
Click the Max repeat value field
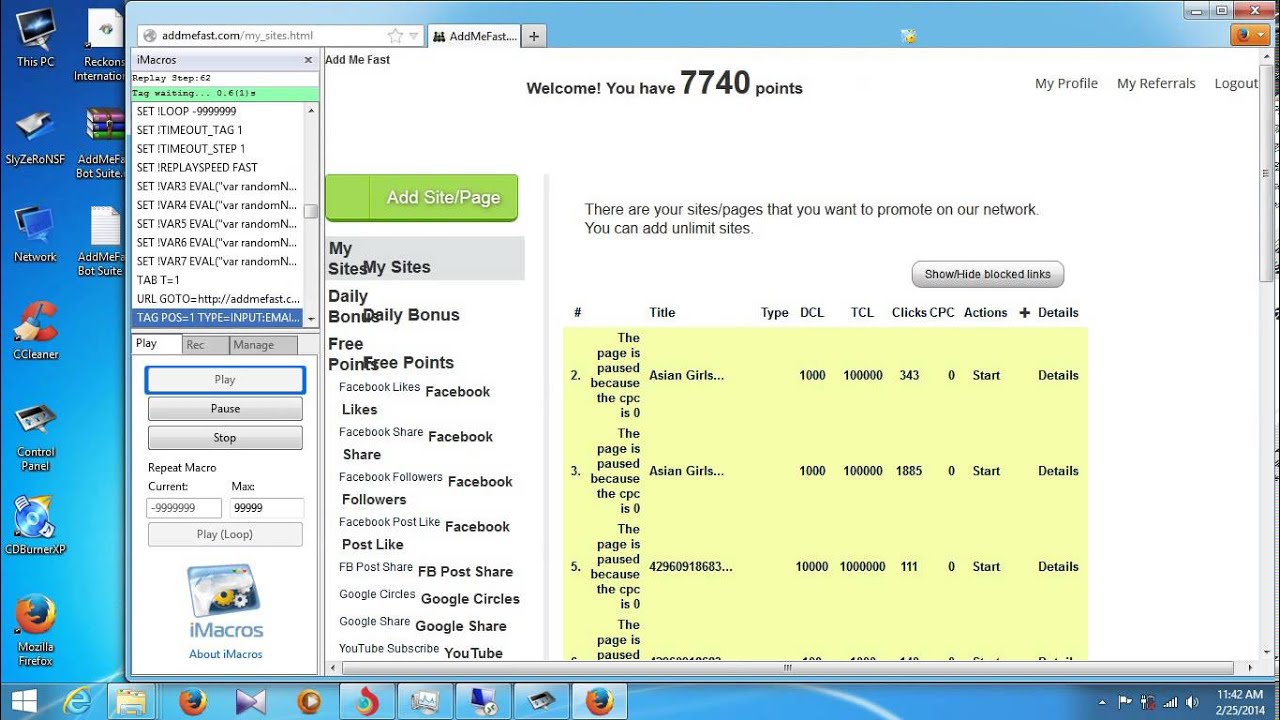point(266,508)
